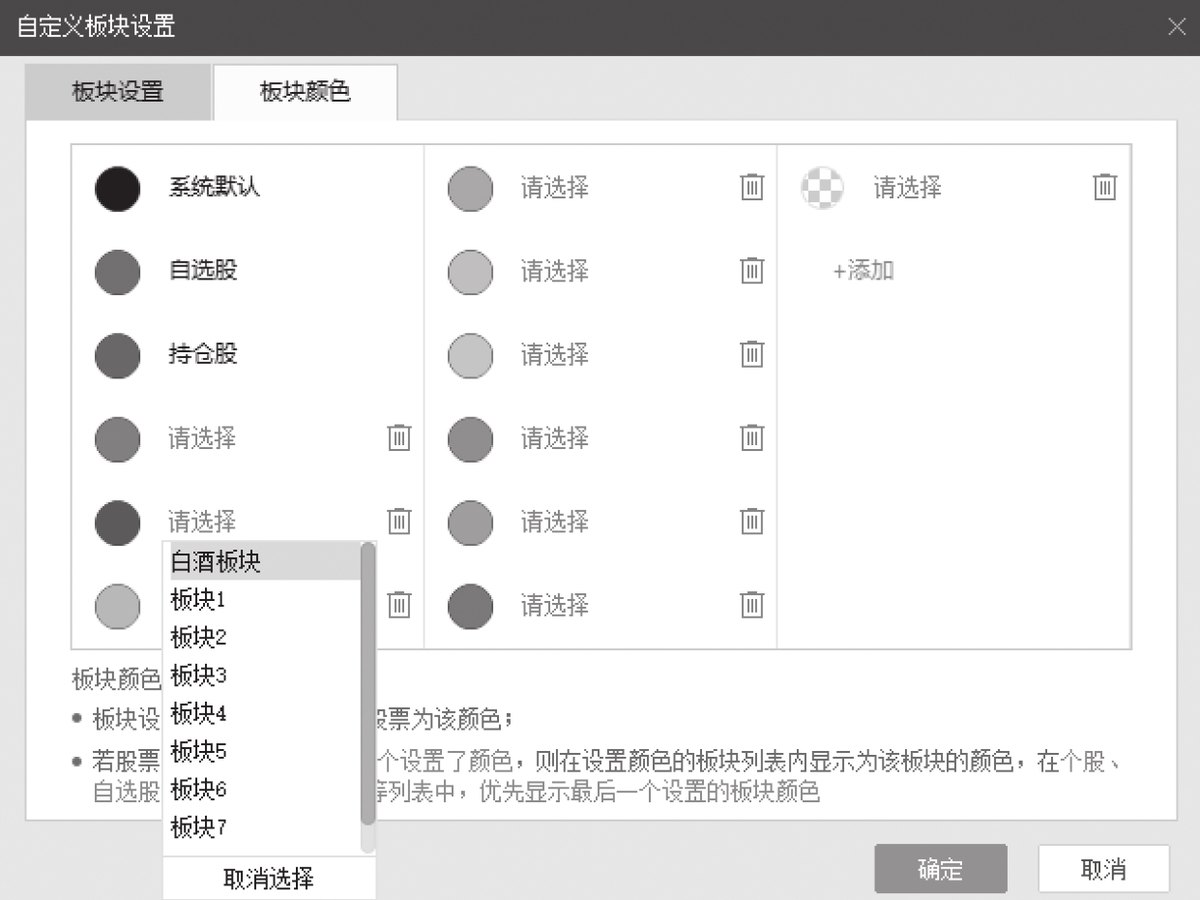Switch to the 板块设置 tab
The width and height of the screenshot is (1200, 900).
click(x=118, y=93)
